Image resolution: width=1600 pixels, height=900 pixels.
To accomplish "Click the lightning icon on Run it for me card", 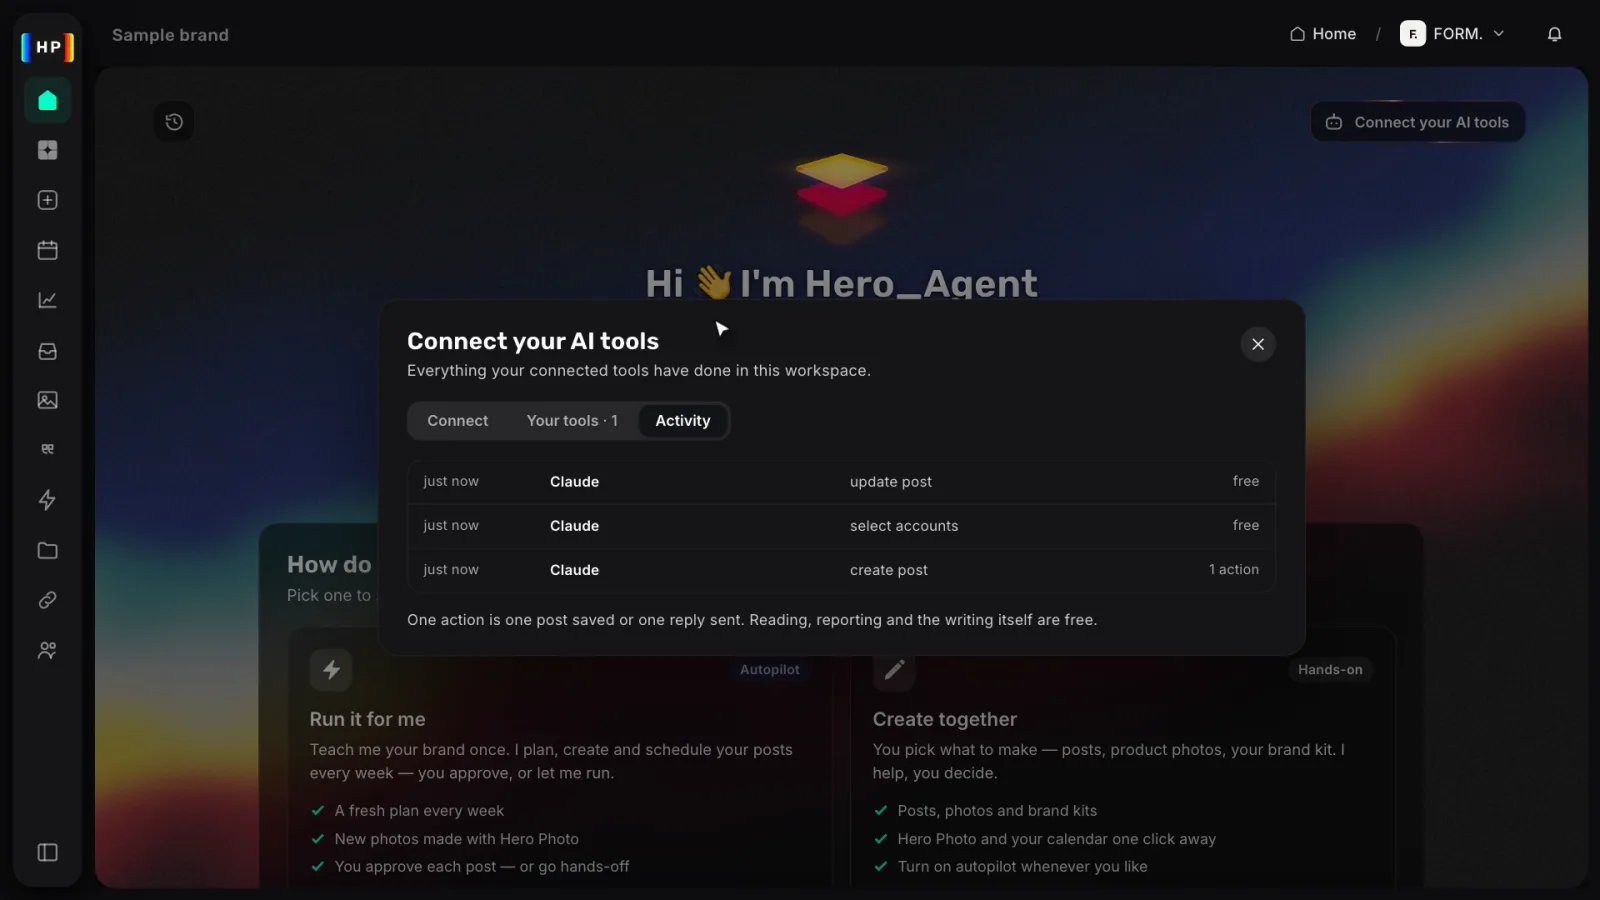I will click(331, 670).
